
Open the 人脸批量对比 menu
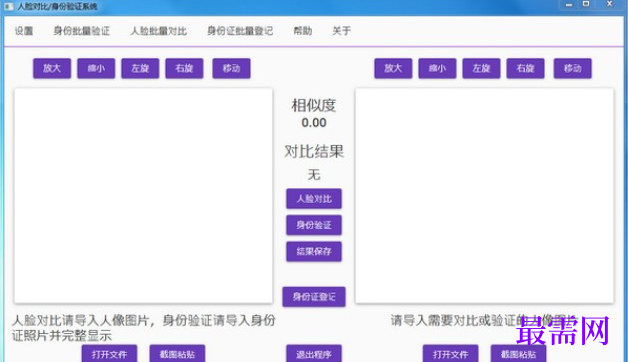tap(159, 31)
